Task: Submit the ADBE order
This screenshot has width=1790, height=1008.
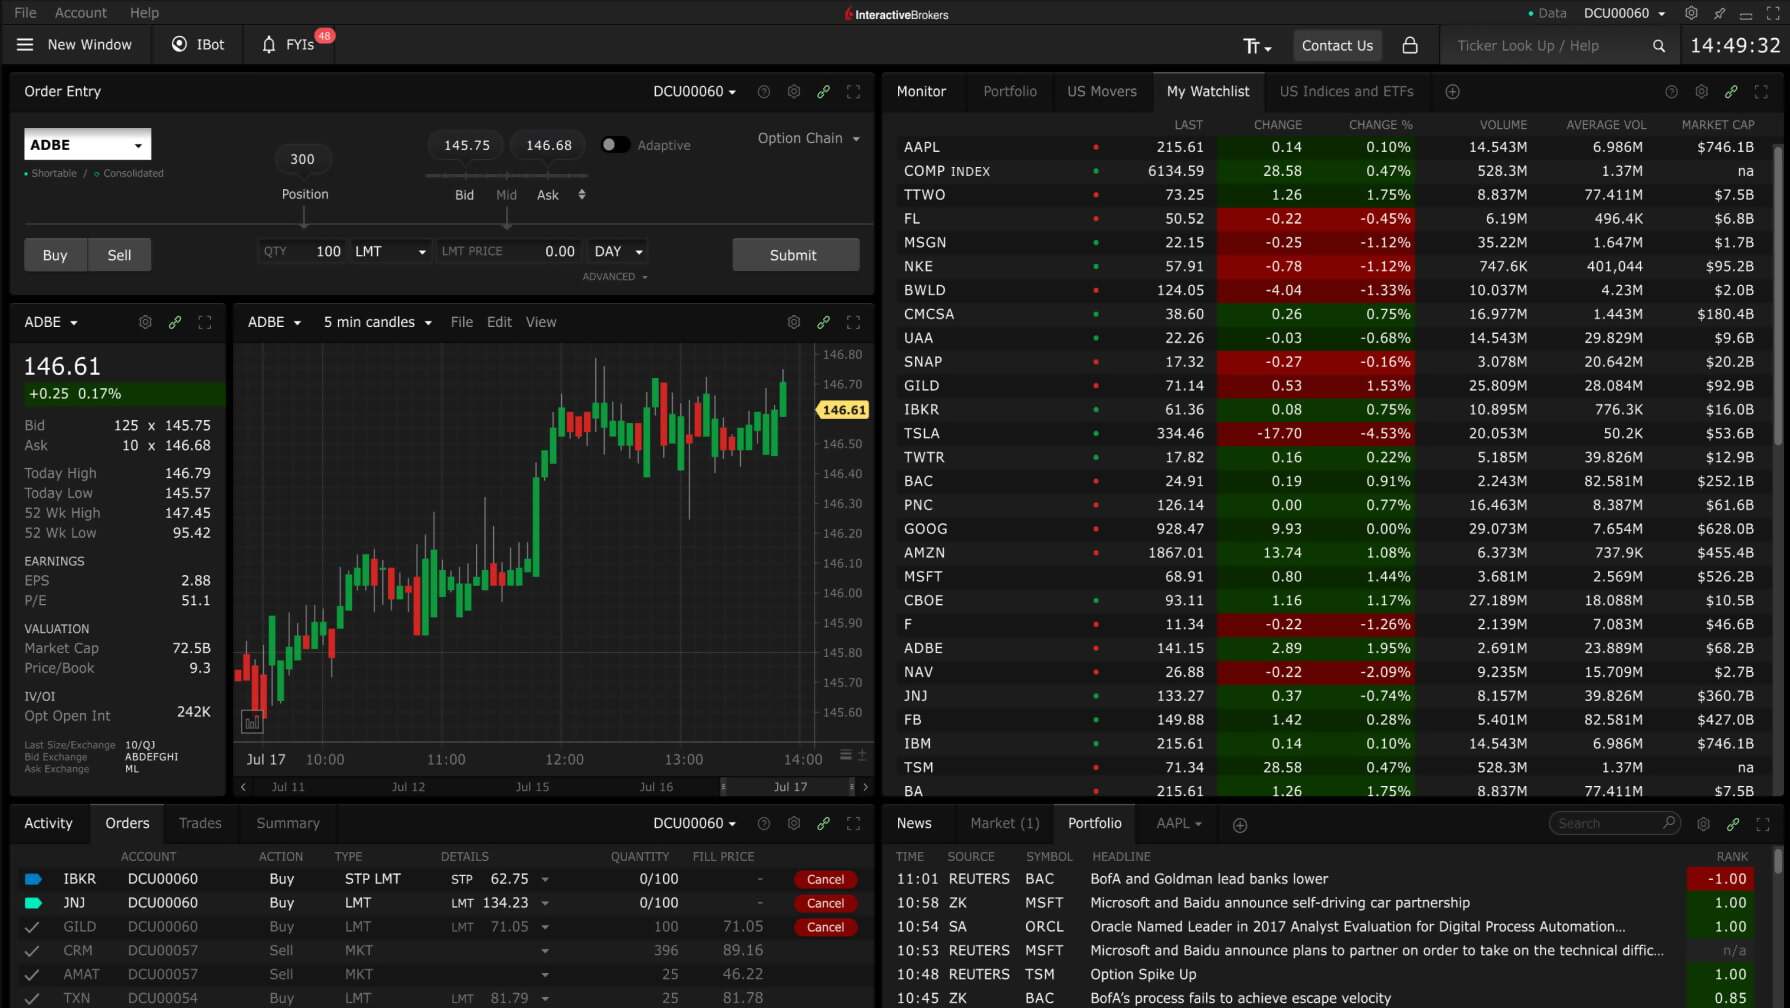Action: click(x=795, y=254)
